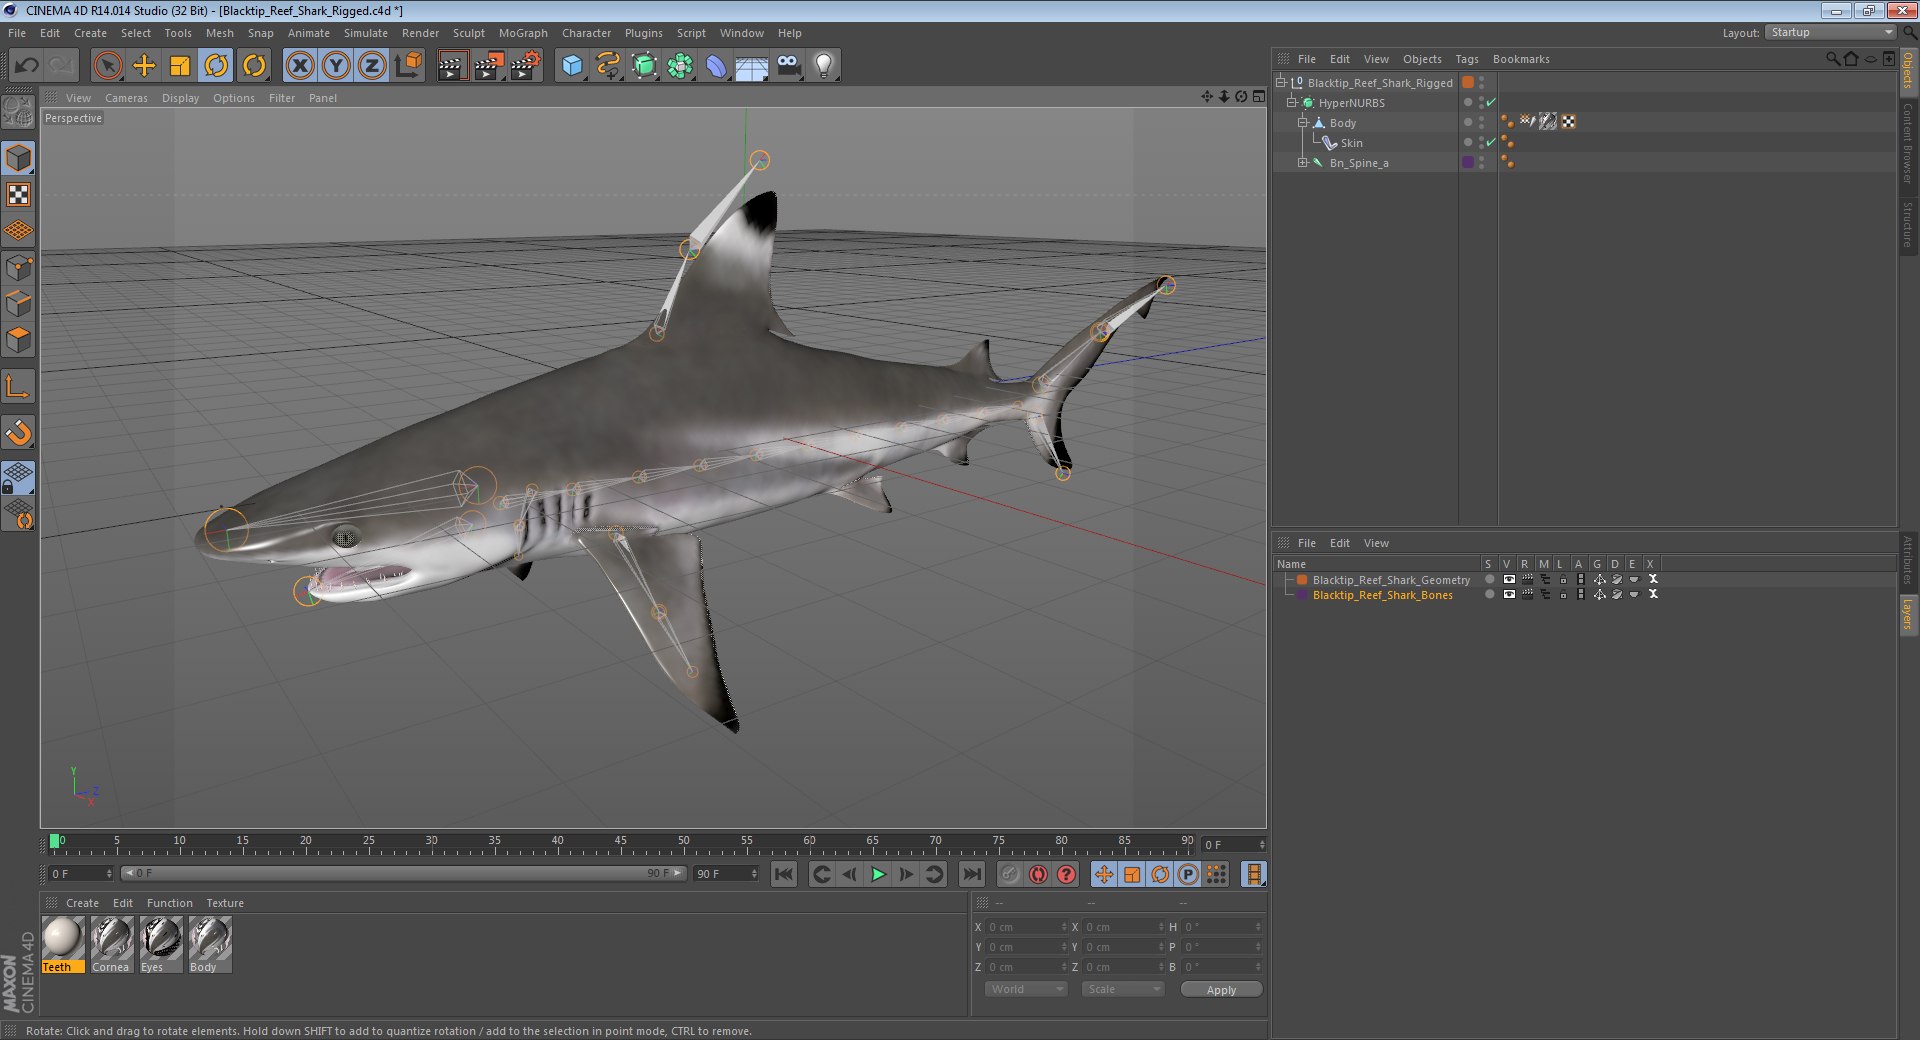The width and height of the screenshot is (1920, 1040).
Task: Add a light object
Action: point(824,66)
